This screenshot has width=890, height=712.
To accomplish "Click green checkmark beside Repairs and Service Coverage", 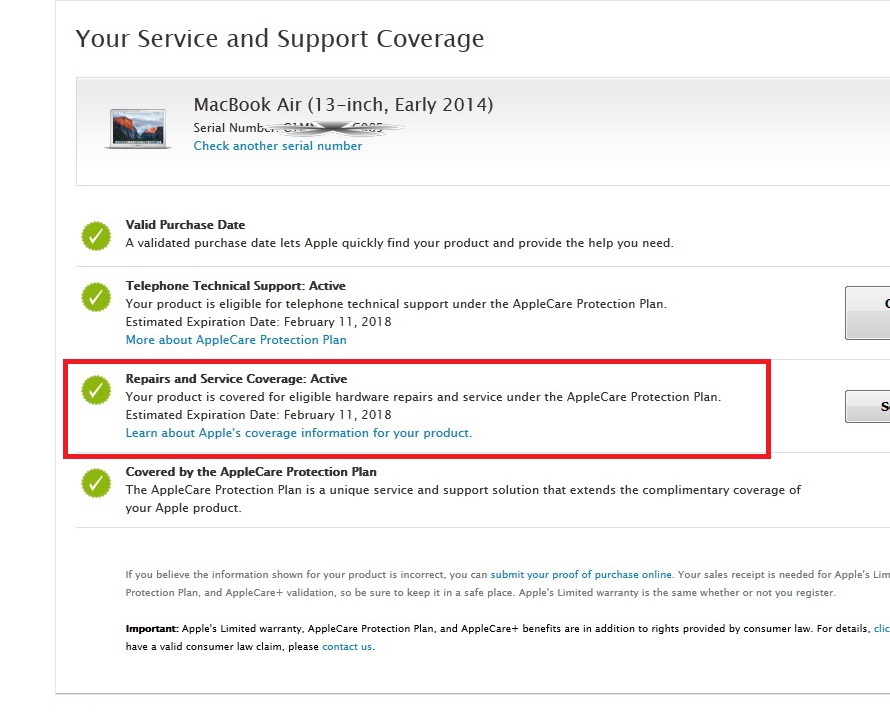I will point(96,390).
